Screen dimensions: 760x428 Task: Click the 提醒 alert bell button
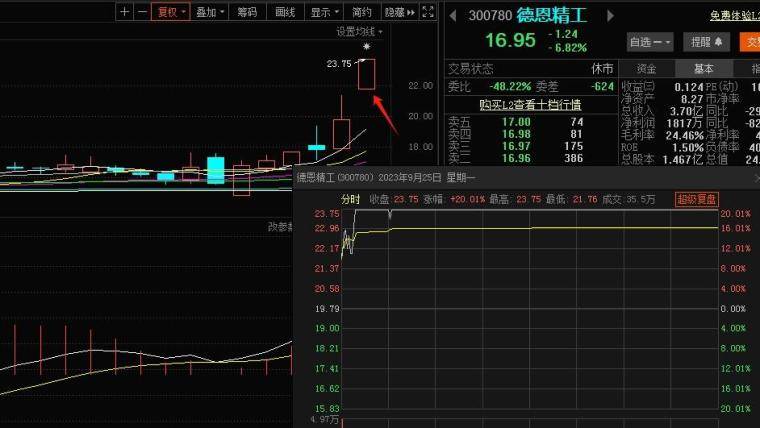click(706, 42)
